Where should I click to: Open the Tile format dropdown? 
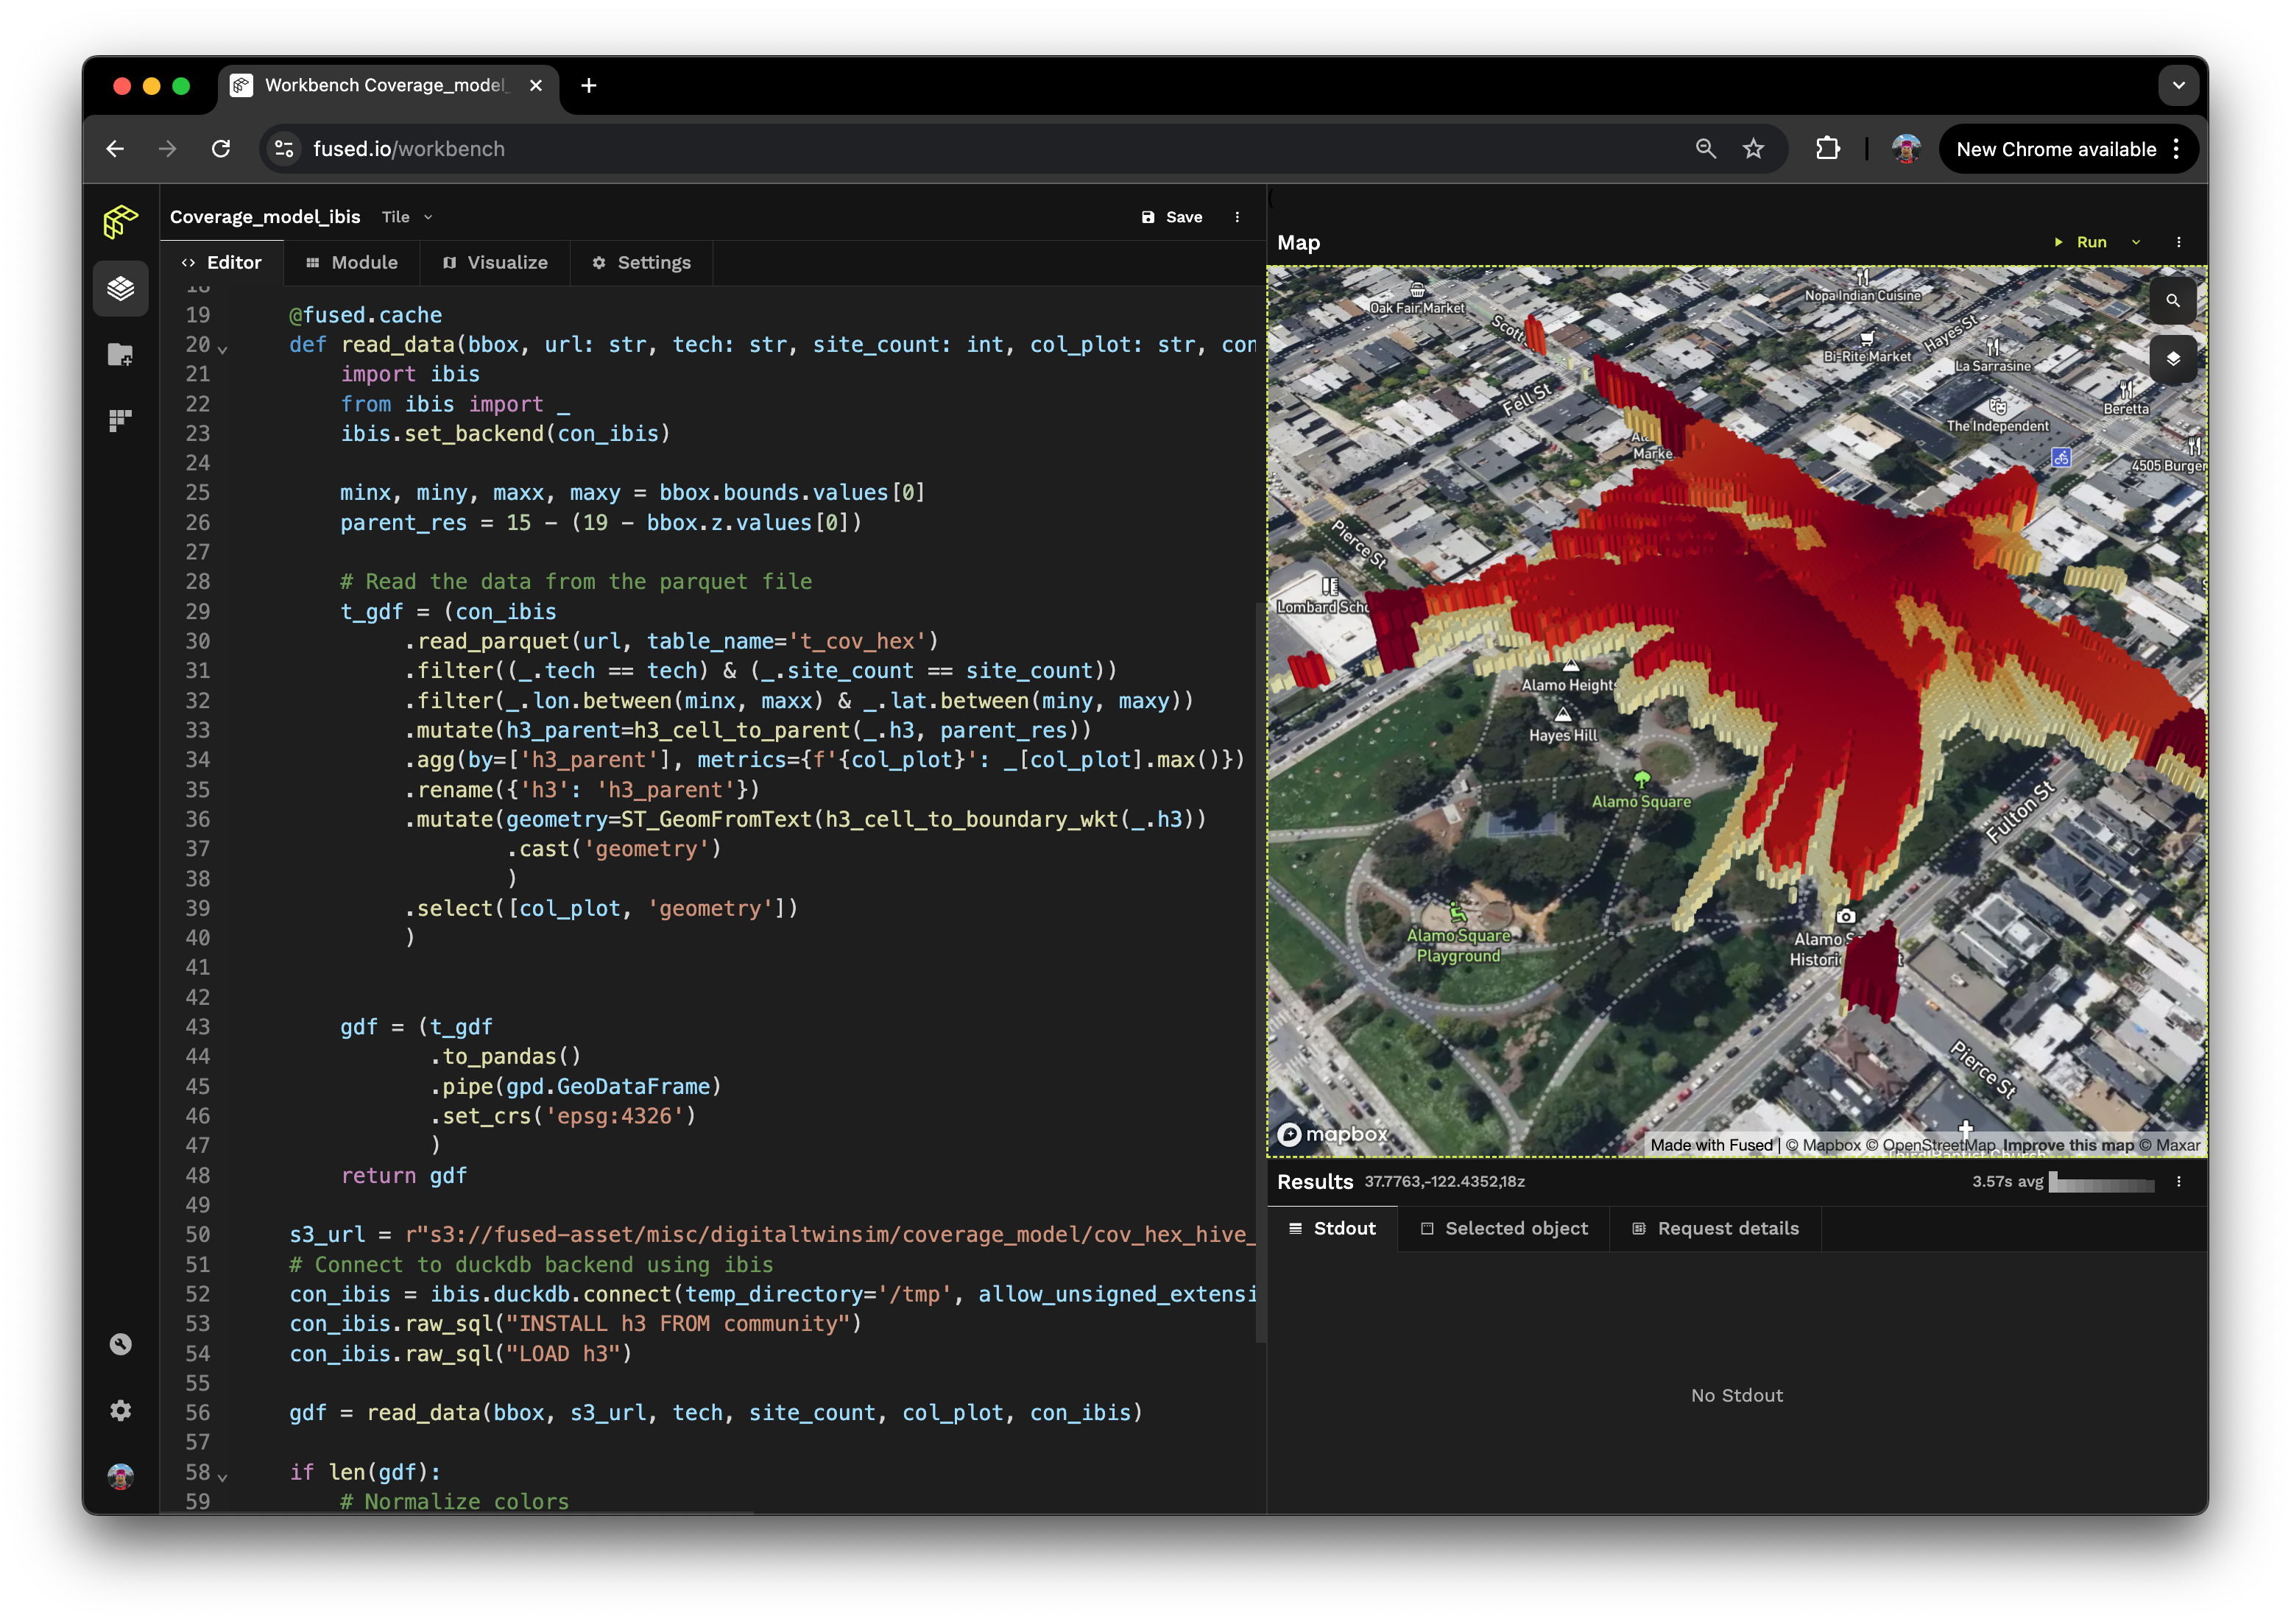[x=406, y=216]
